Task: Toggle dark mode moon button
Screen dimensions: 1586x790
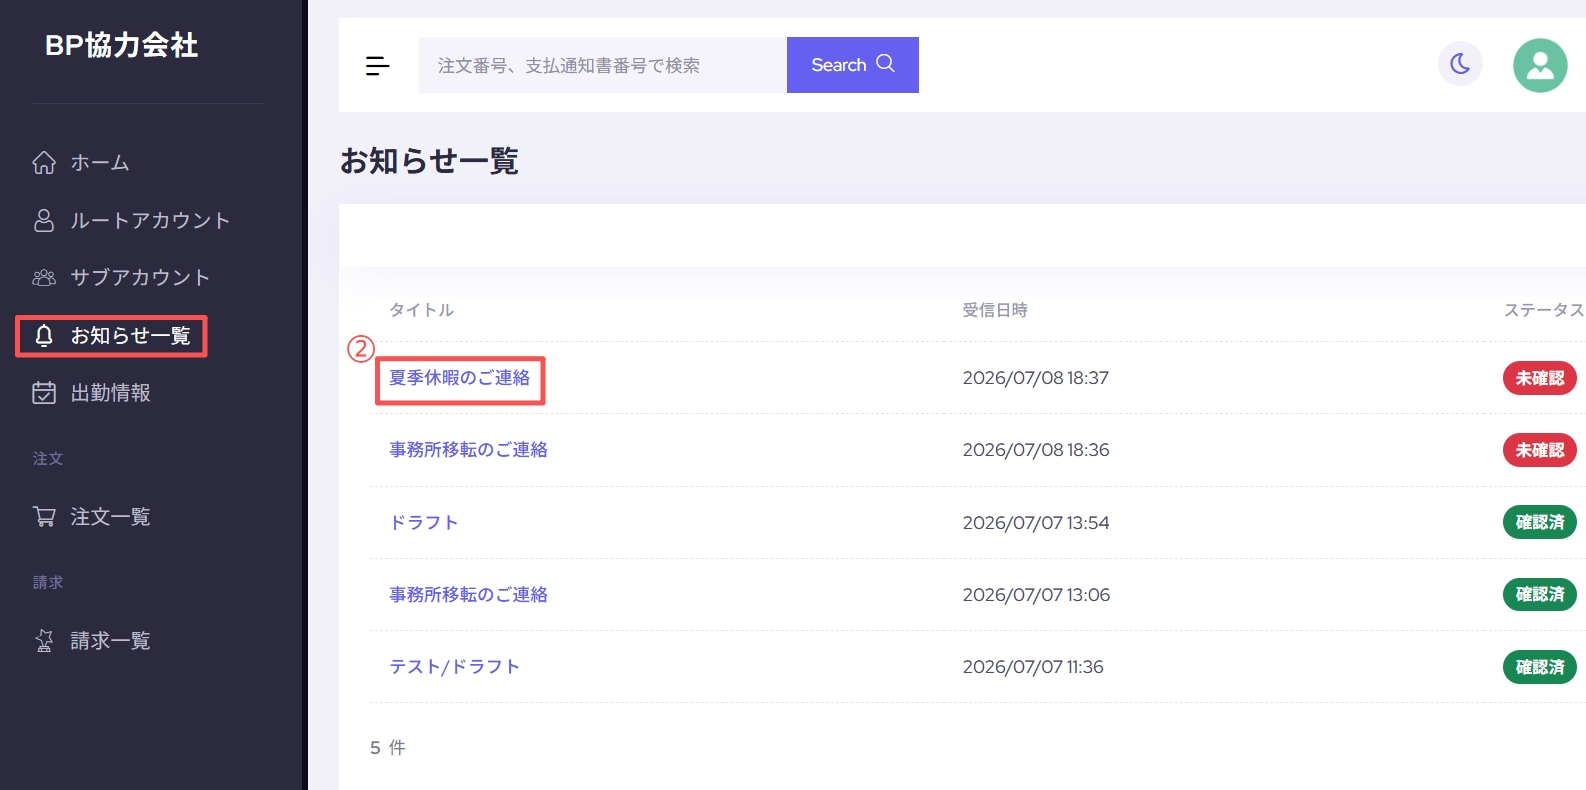Action: 1460,64
